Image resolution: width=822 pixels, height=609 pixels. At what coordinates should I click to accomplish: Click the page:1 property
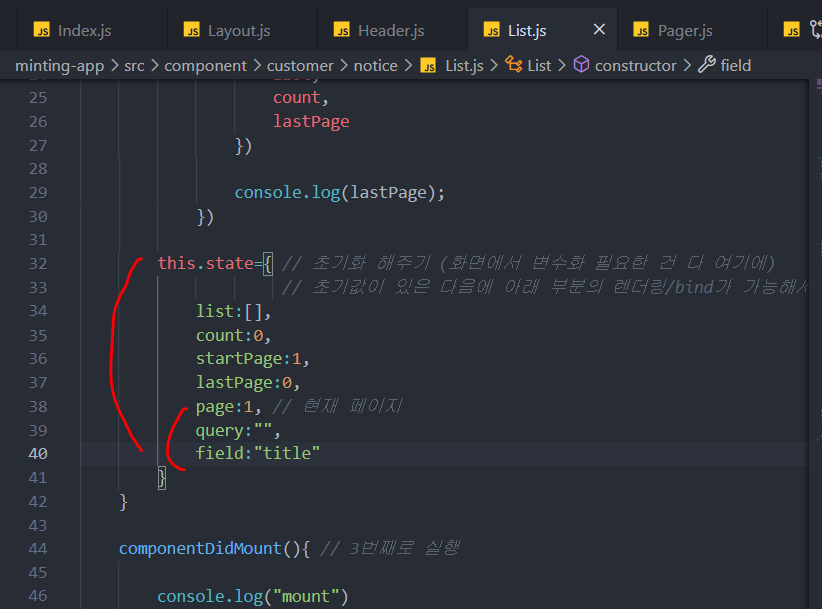tap(229, 406)
